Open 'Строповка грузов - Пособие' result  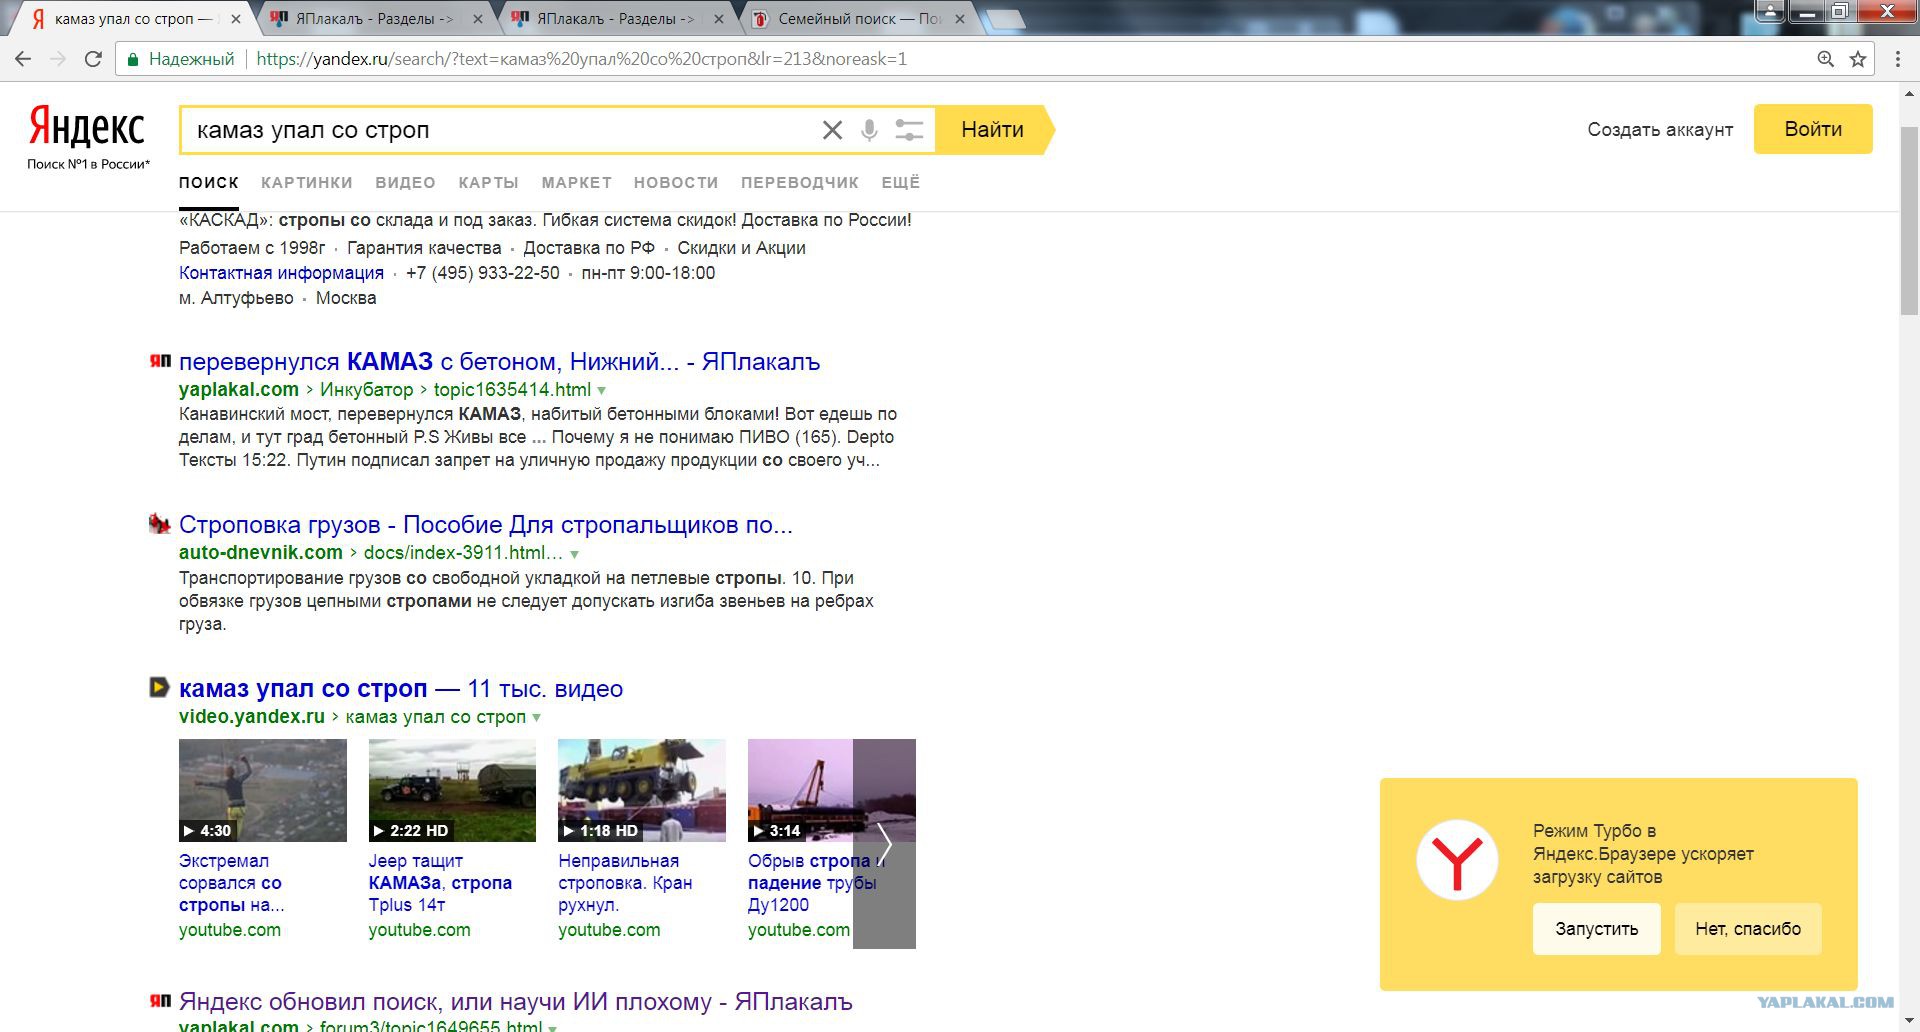click(485, 525)
